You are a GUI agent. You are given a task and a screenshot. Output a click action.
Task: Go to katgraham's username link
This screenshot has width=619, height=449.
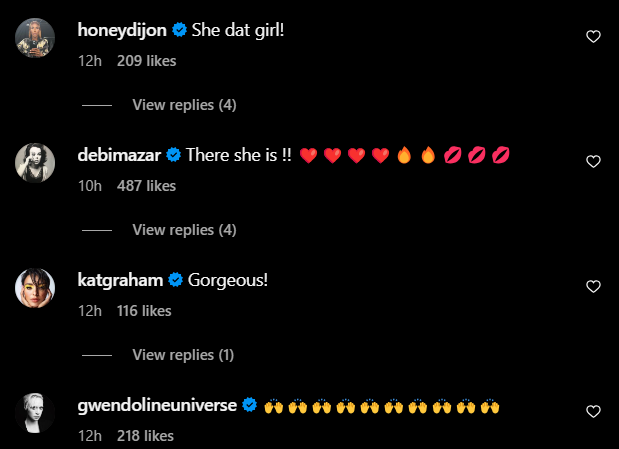[120, 280]
